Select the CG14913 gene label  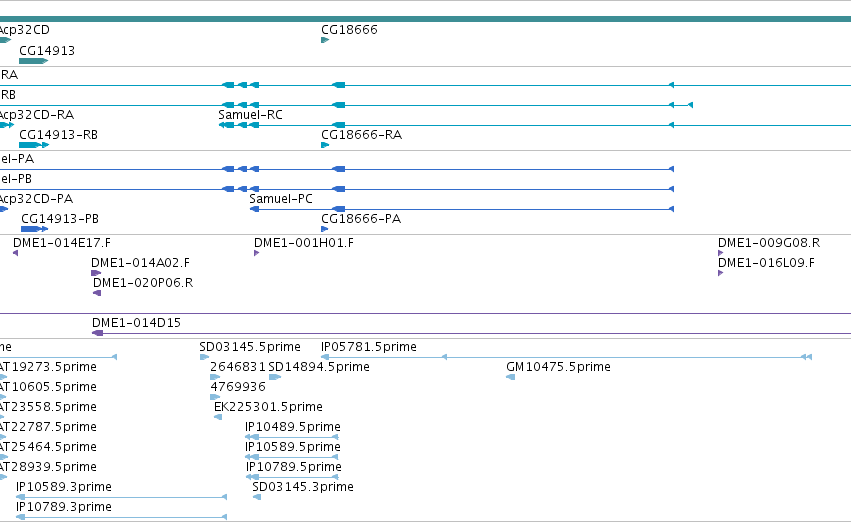tap(47, 51)
